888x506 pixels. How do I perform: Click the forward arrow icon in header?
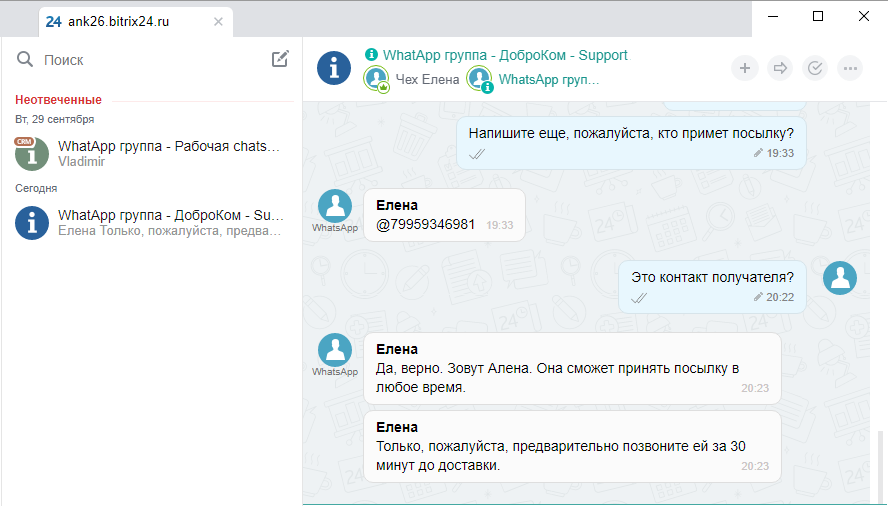[x=780, y=68]
